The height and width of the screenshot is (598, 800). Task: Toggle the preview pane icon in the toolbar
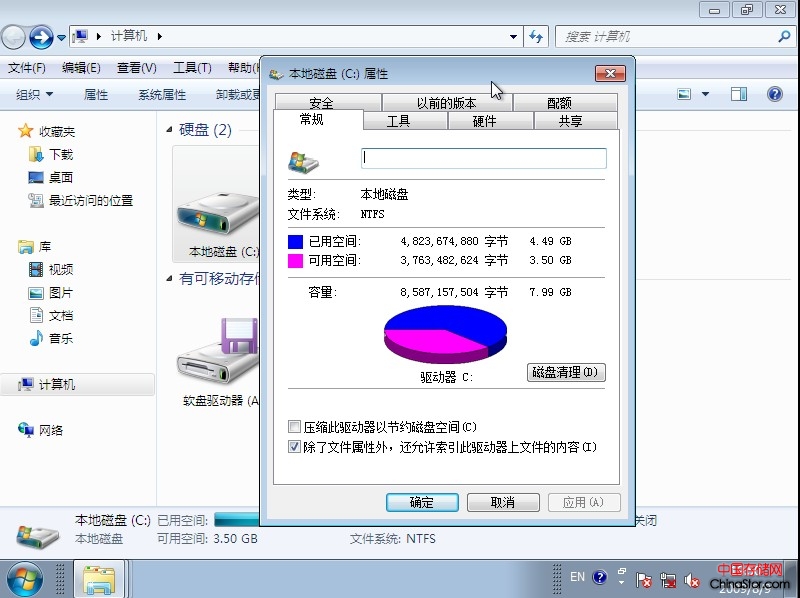tap(739, 94)
